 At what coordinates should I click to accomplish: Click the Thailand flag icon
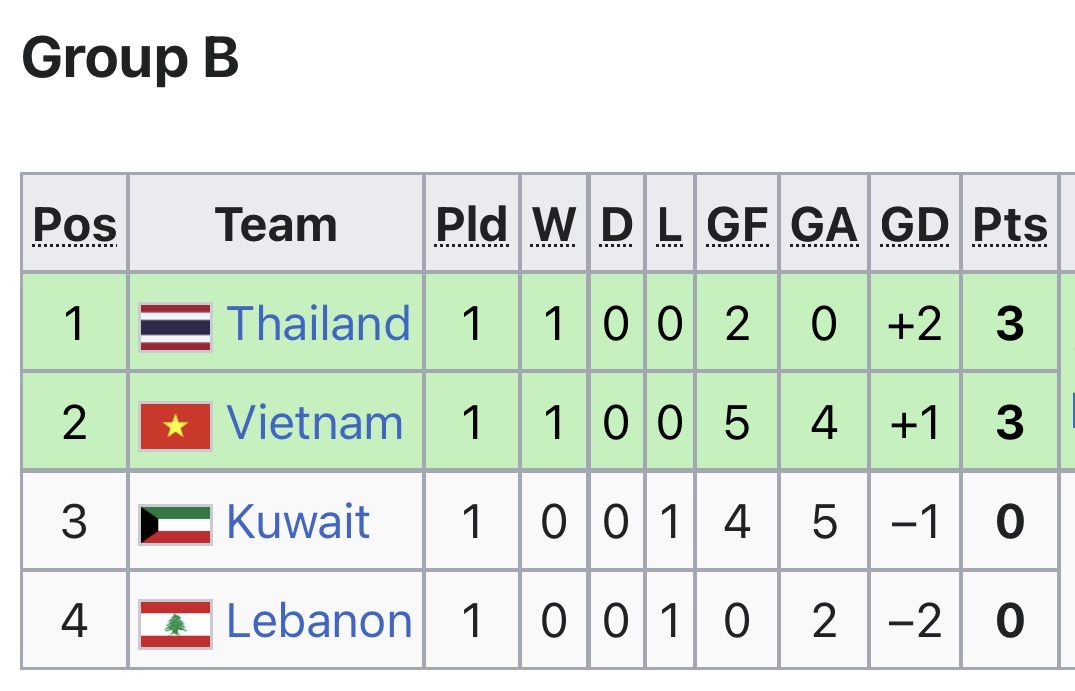tap(175, 326)
